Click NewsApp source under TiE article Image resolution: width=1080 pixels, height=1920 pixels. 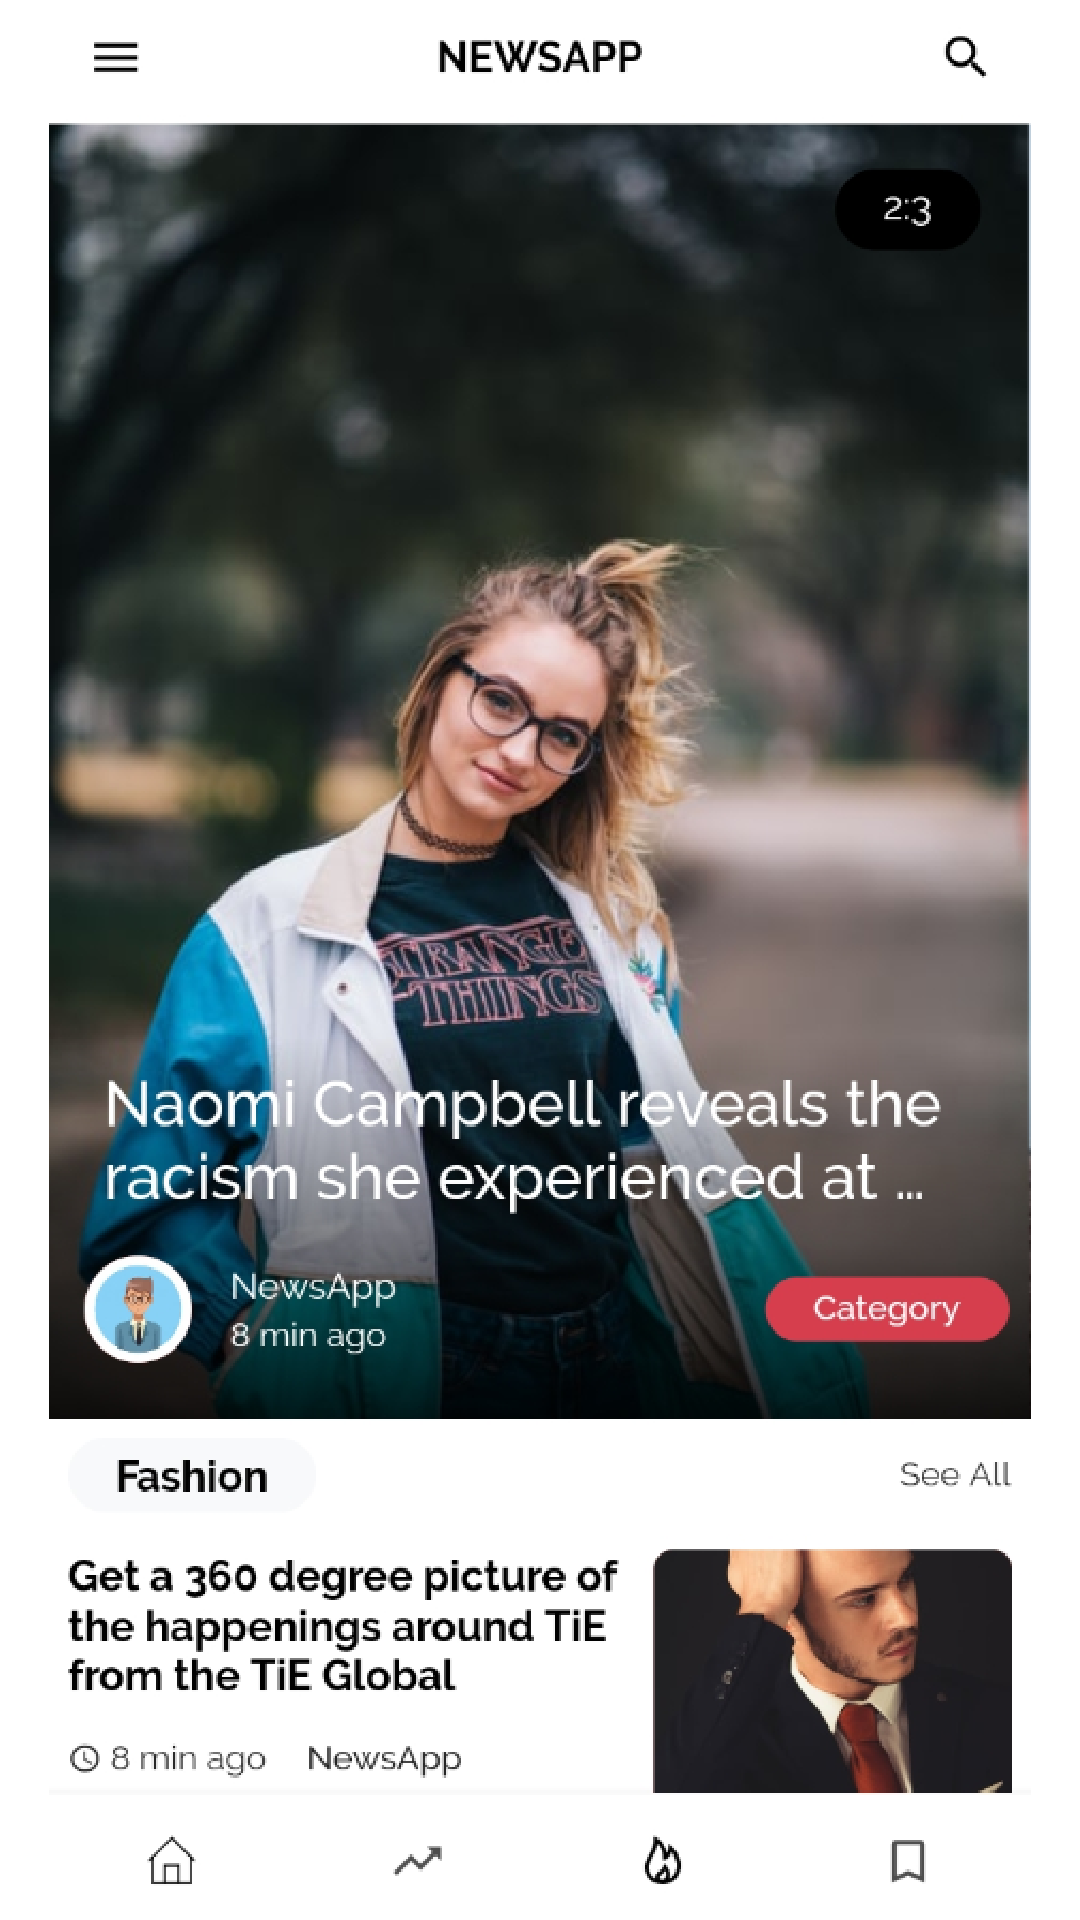click(x=384, y=1758)
